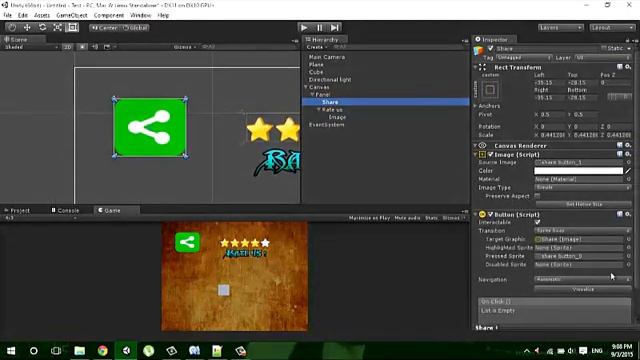Screen dimensions: 640x360
Task: Click the Visualize button
Action: [x=582, y=289]
